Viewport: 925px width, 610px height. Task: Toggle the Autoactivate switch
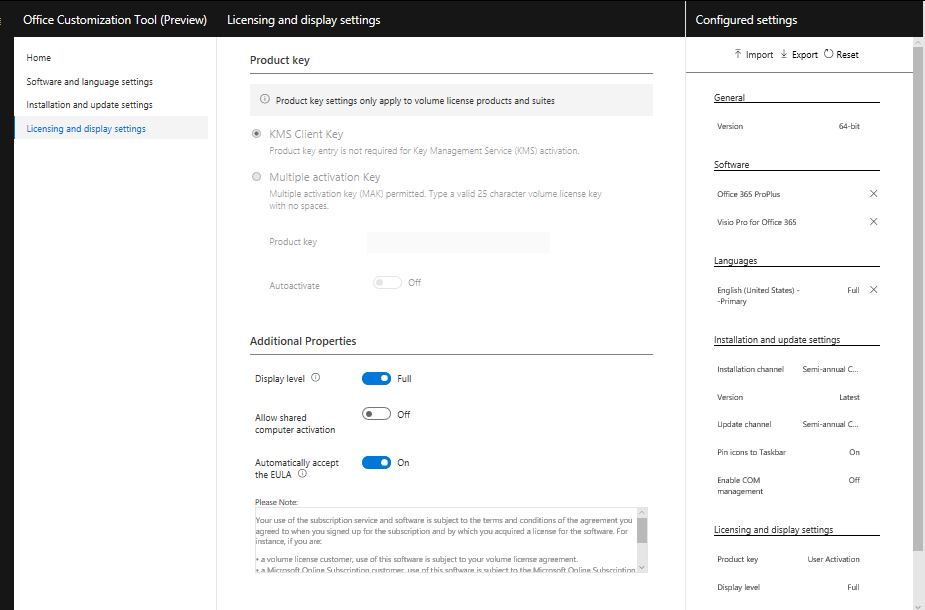click(387, 283)
